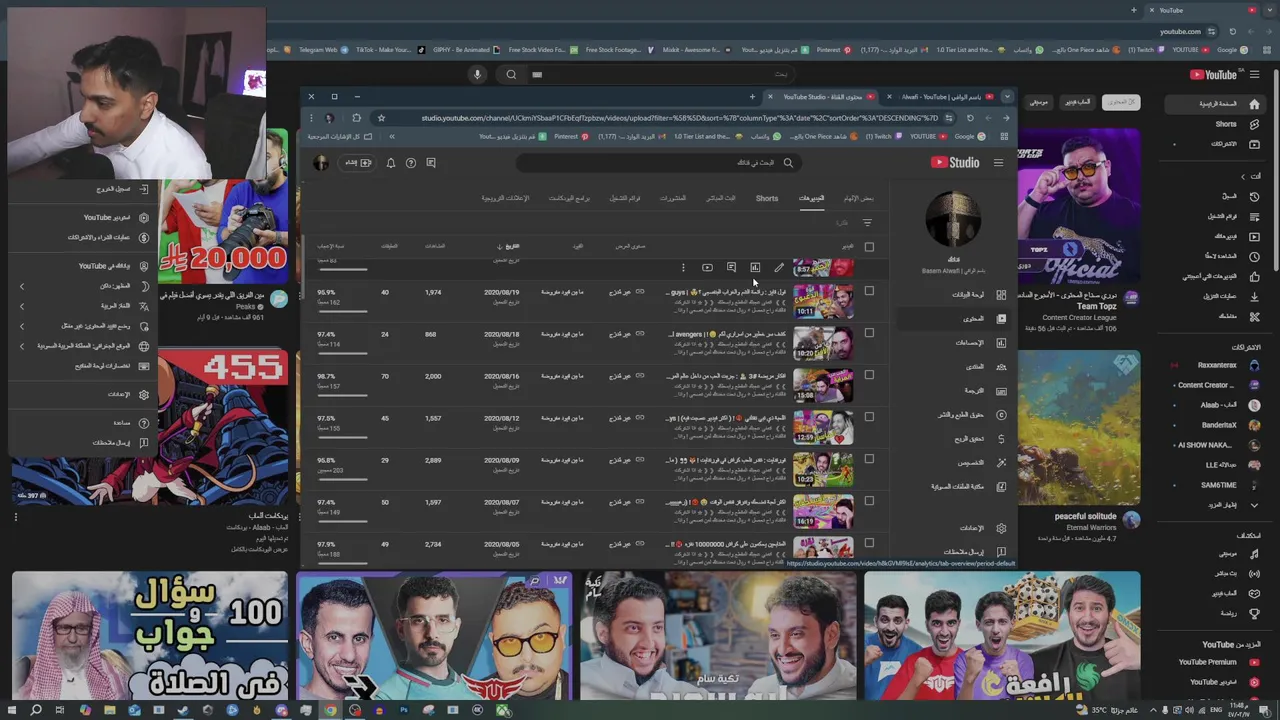Click the filter icon above video table
The width and height of the screenshot is (1280, 720).
point(867,223)
